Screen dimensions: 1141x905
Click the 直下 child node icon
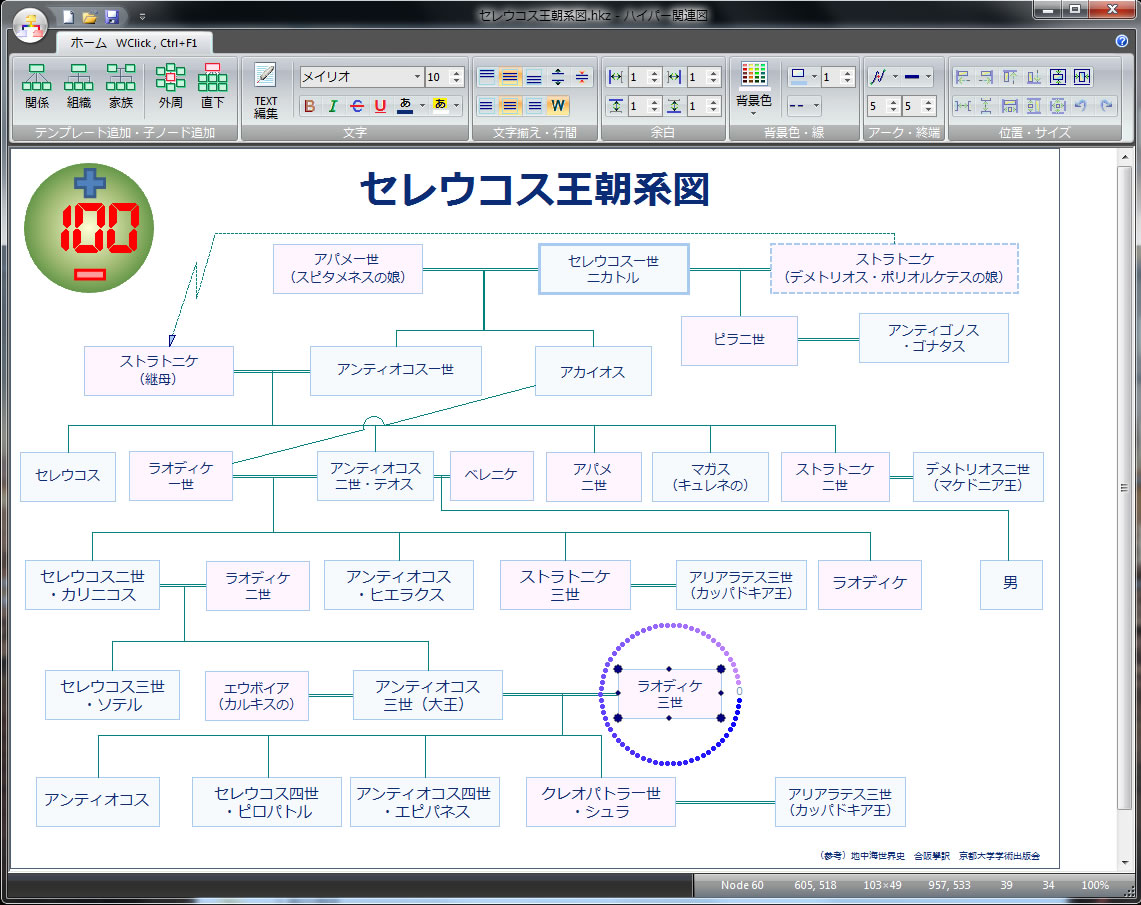[x=212, y=85]
